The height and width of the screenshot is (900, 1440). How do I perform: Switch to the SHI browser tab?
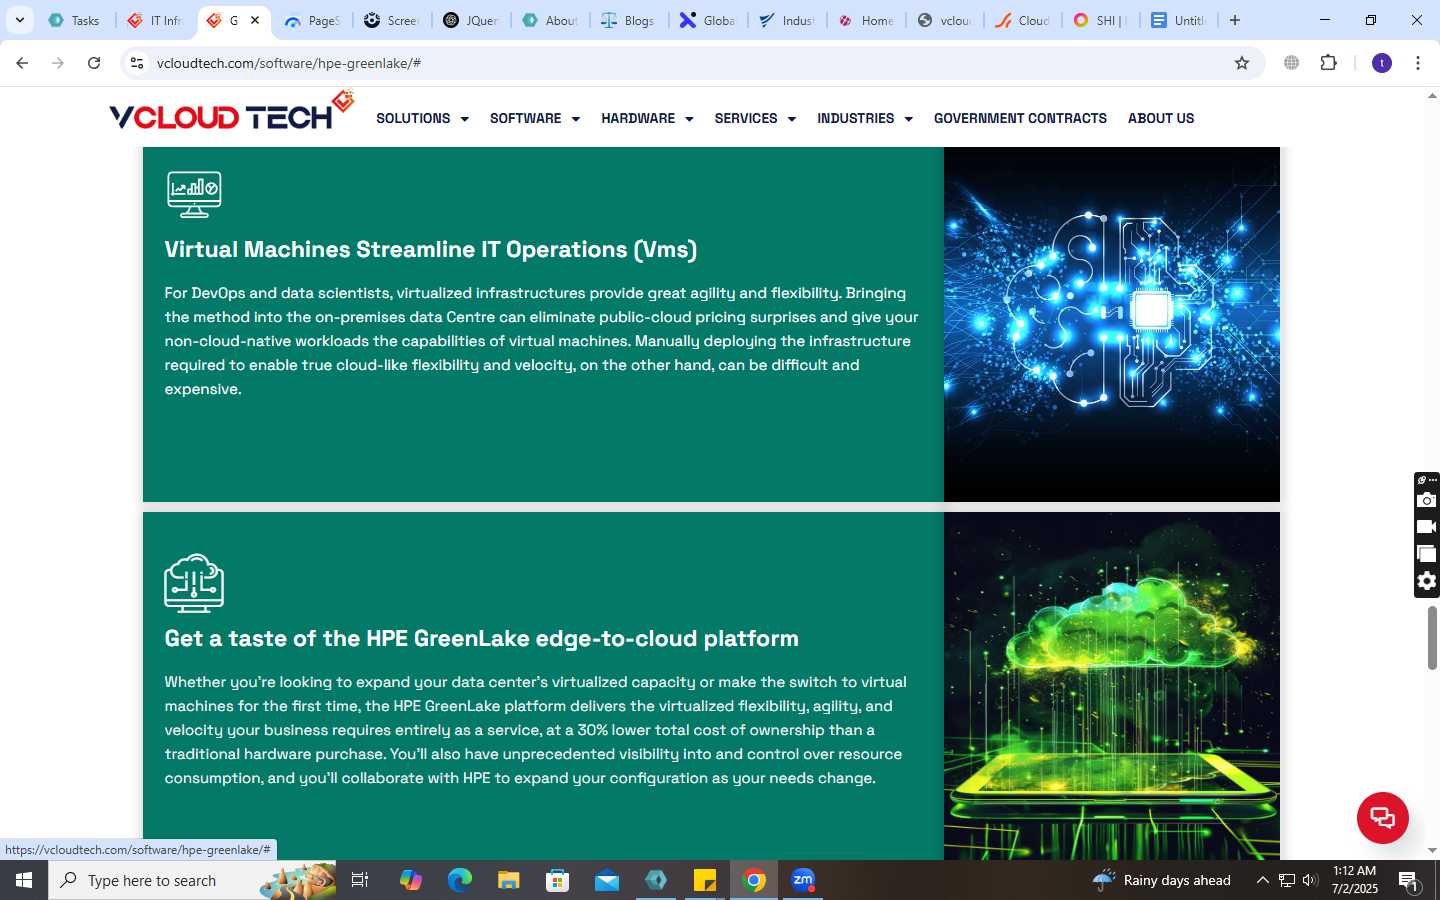[1102, 20]
